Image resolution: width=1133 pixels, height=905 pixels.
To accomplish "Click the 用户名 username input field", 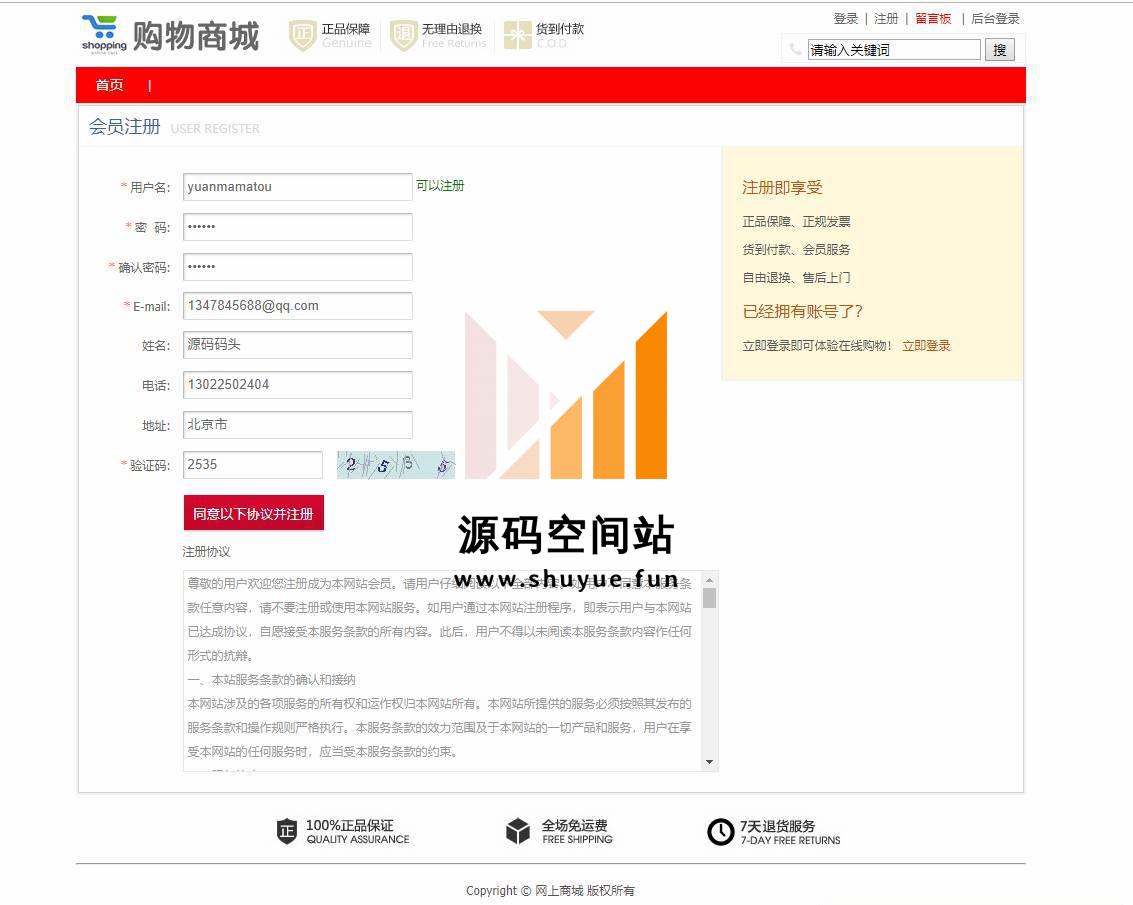I will 298,186.
